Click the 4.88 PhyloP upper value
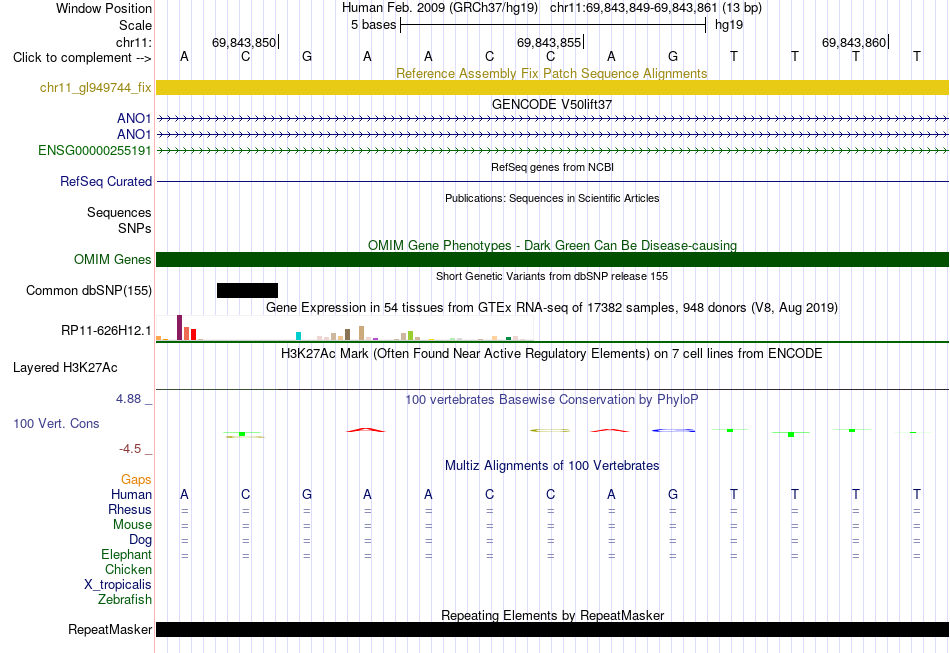This screenshot has width=950, height=653. (128, 399)
